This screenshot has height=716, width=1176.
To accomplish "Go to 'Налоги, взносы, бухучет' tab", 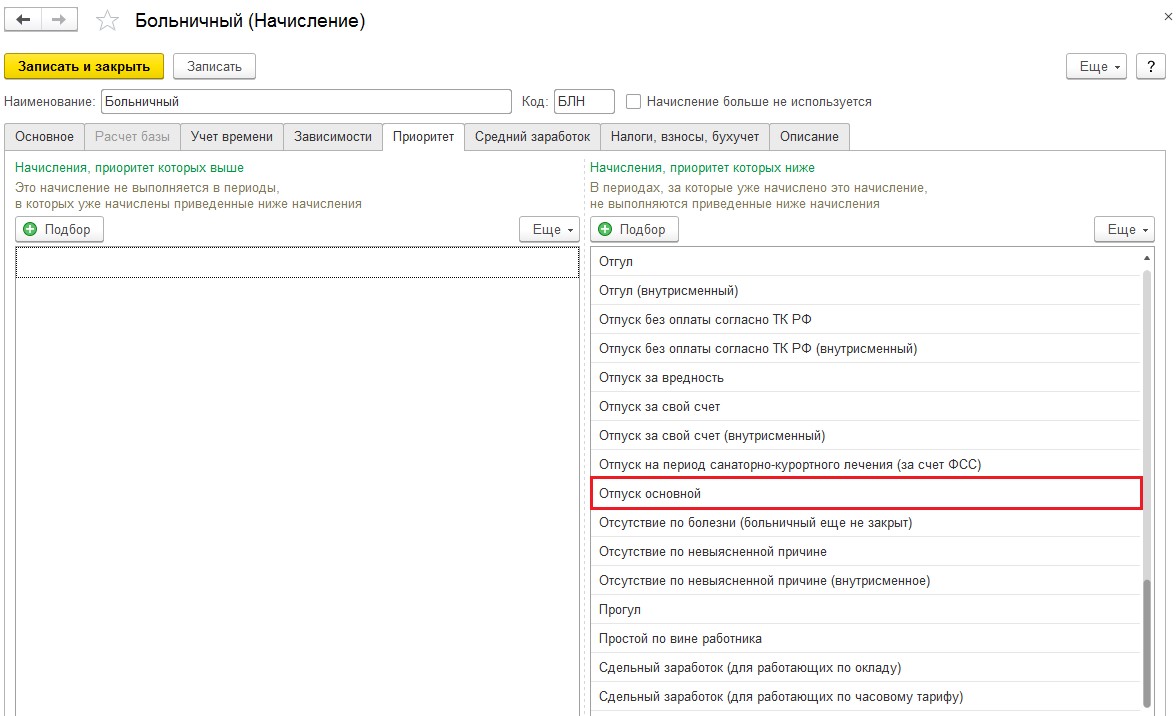I will pos(685,136).
